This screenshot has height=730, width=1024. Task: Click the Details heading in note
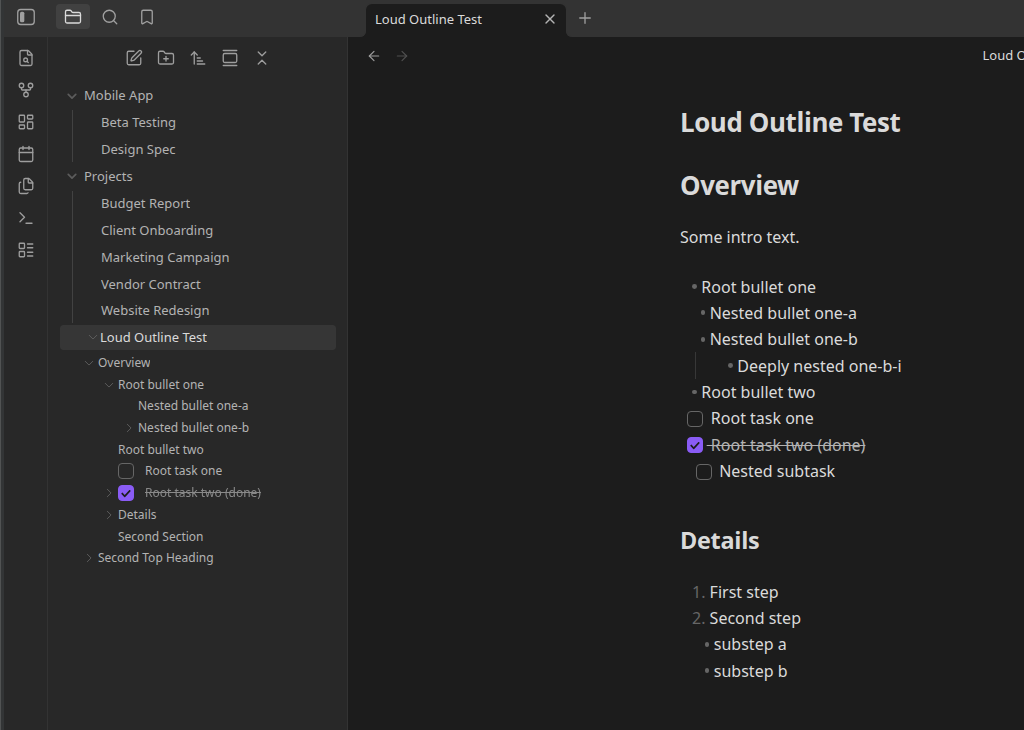(720, 541)
